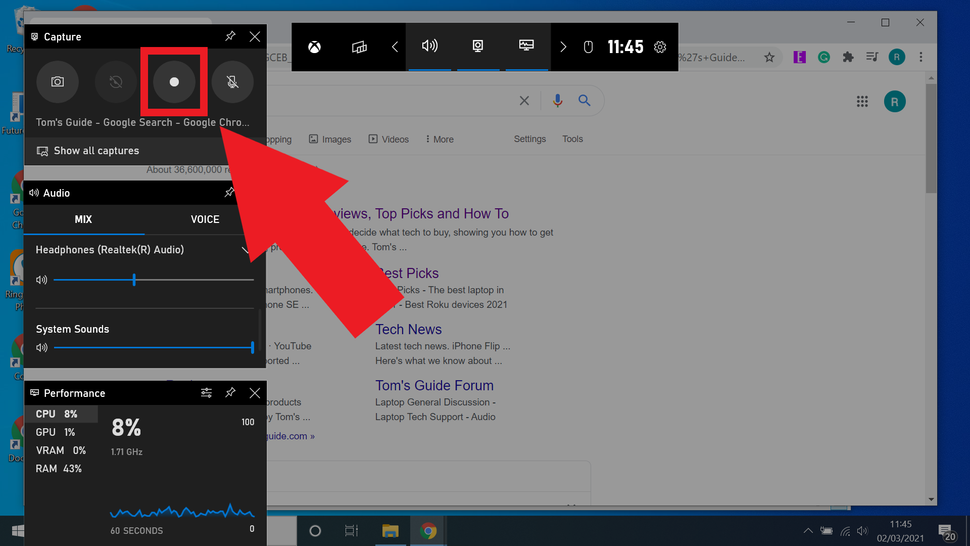
Task: Show hidden system tray icons
Action: 808,531
